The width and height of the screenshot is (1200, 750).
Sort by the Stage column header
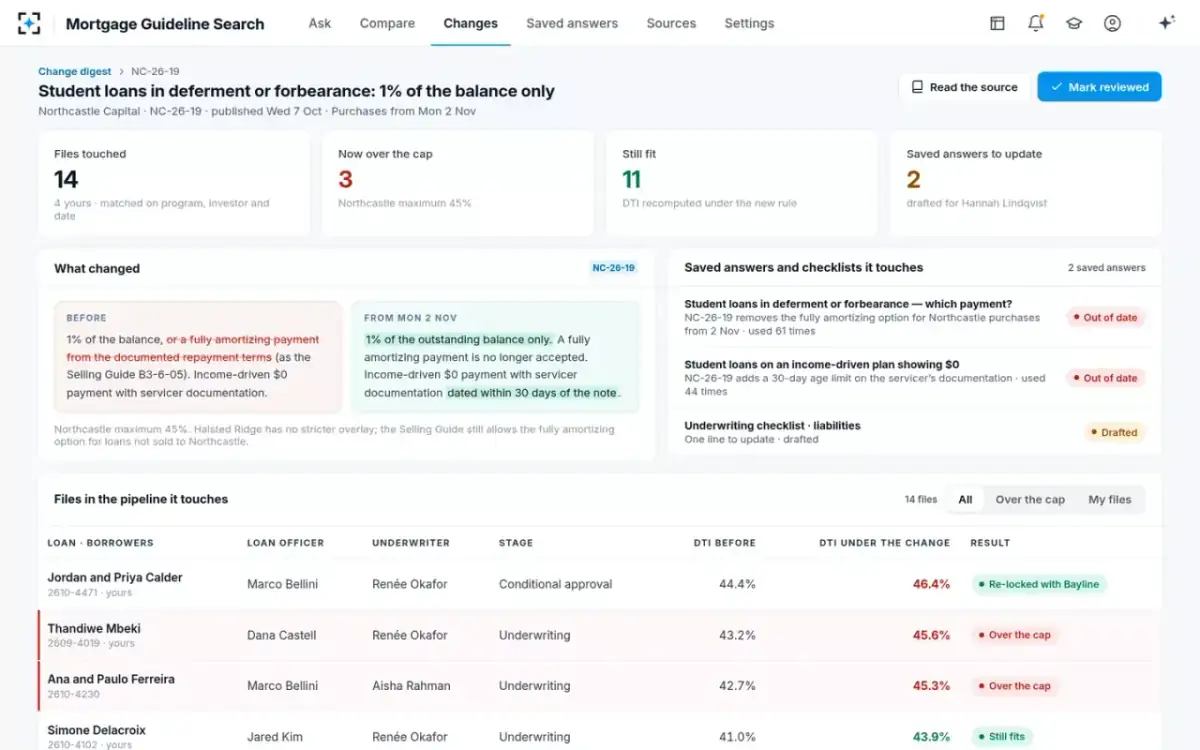click(x=516, y=543)
